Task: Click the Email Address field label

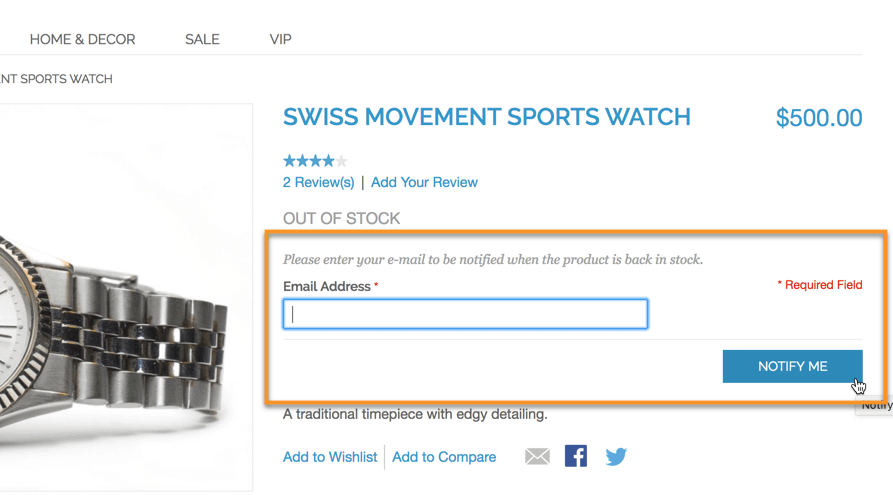Action: 326,286
